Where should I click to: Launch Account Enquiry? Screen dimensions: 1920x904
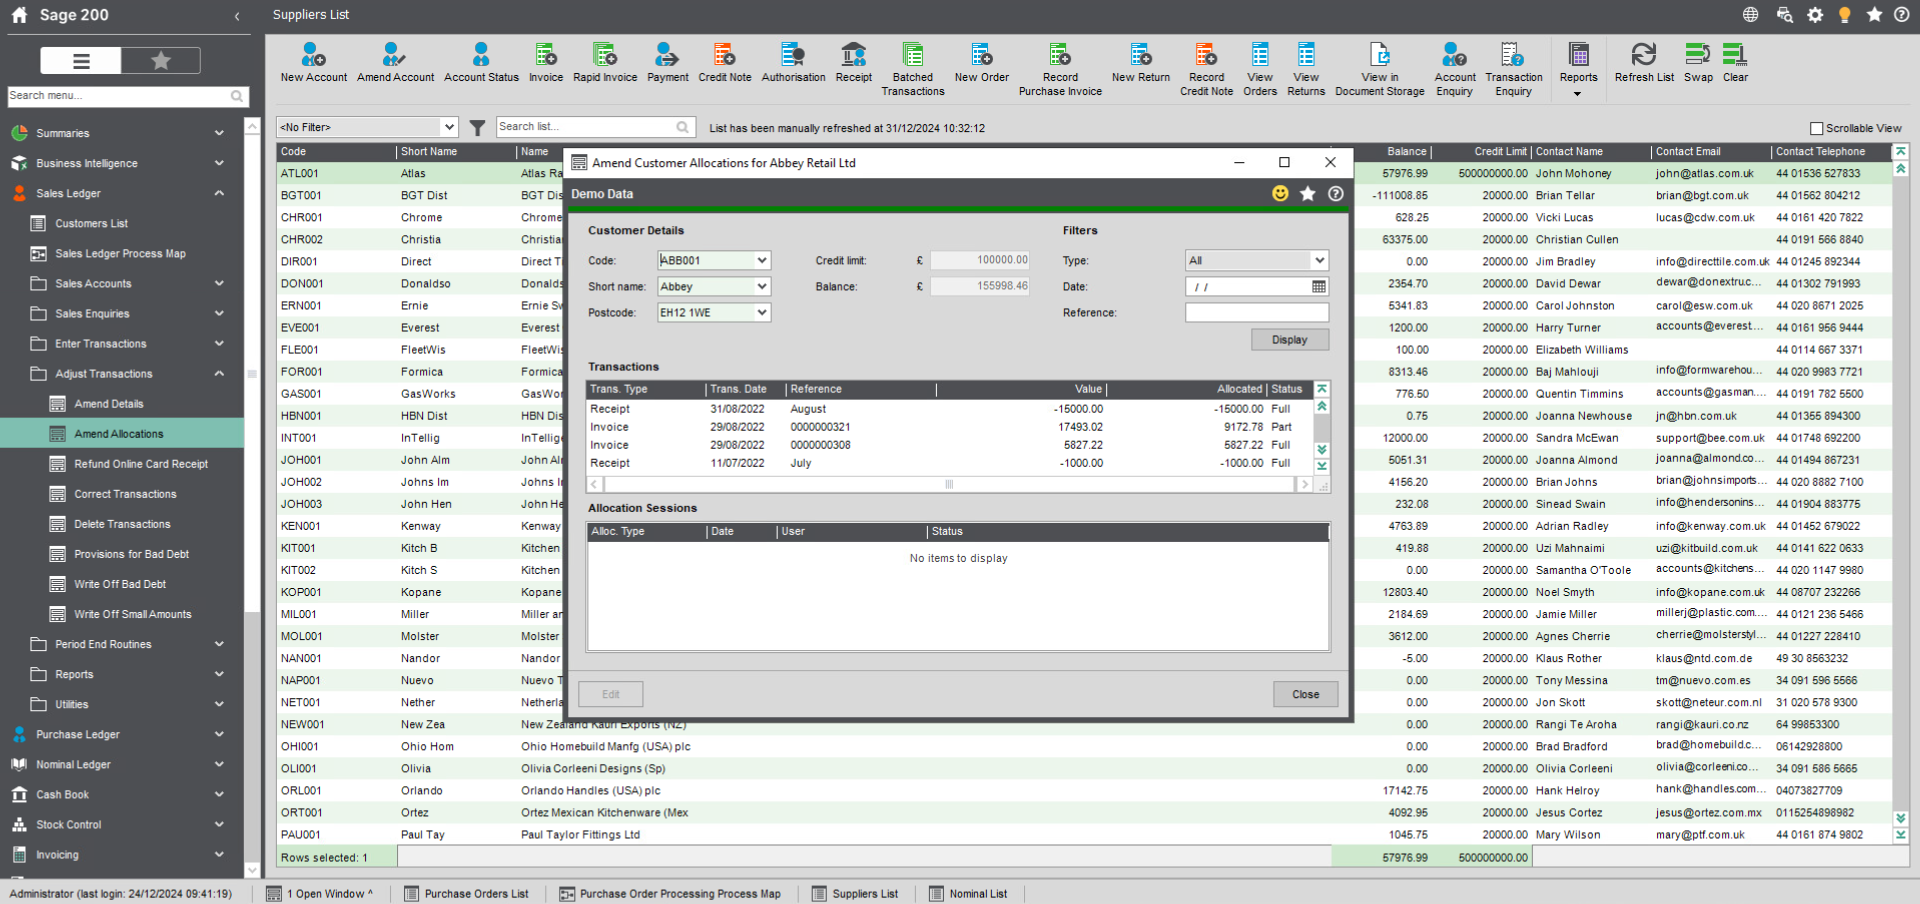(x=1454, y=62)
